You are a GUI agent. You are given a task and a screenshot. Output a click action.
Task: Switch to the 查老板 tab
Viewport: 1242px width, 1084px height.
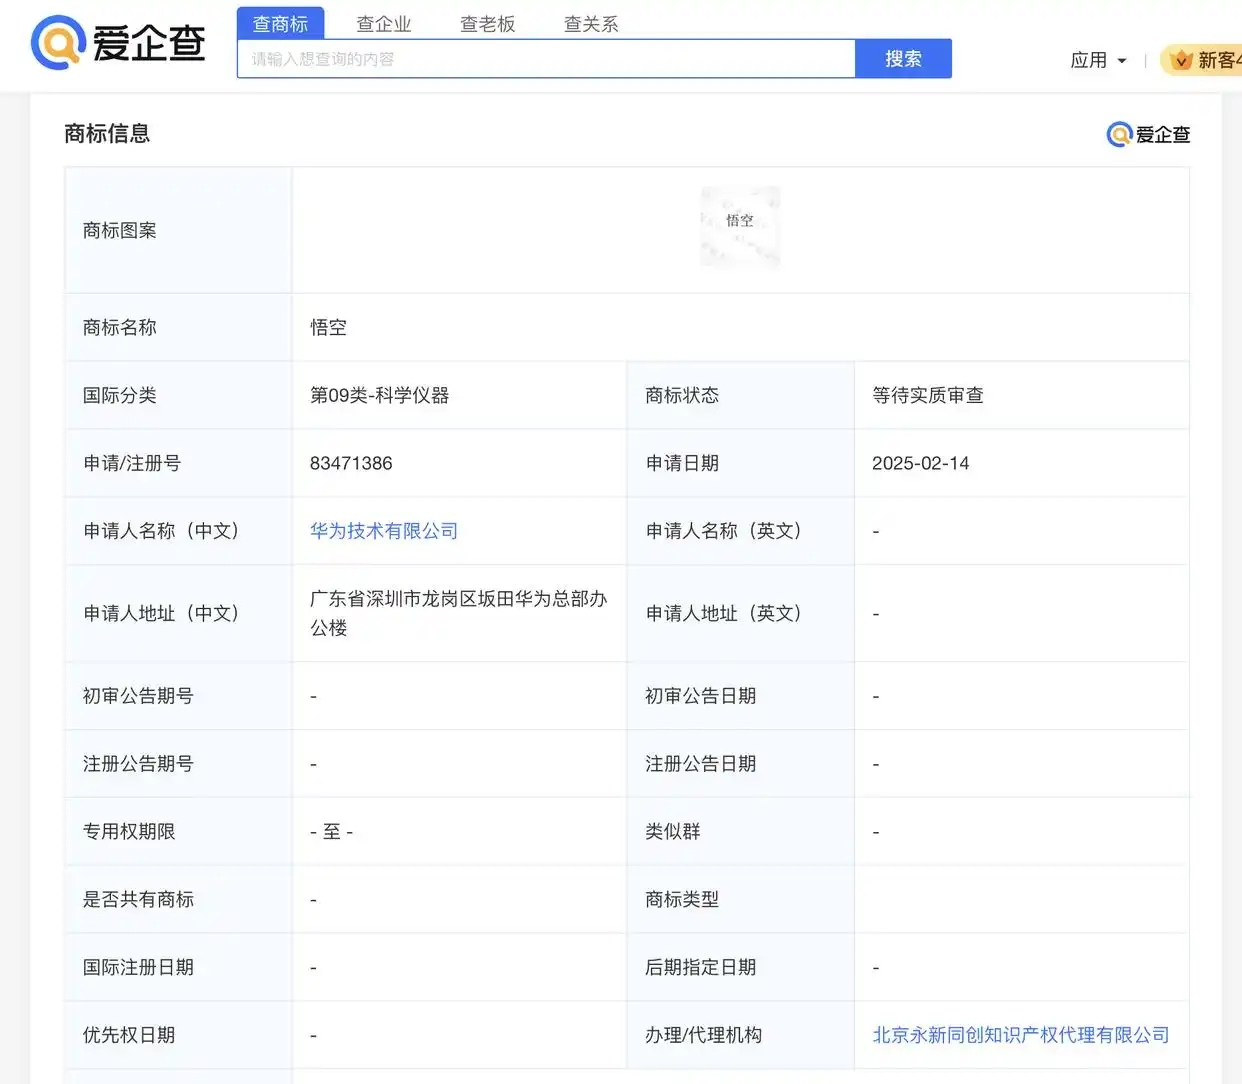pyautogui.click(x=487, y=23)
